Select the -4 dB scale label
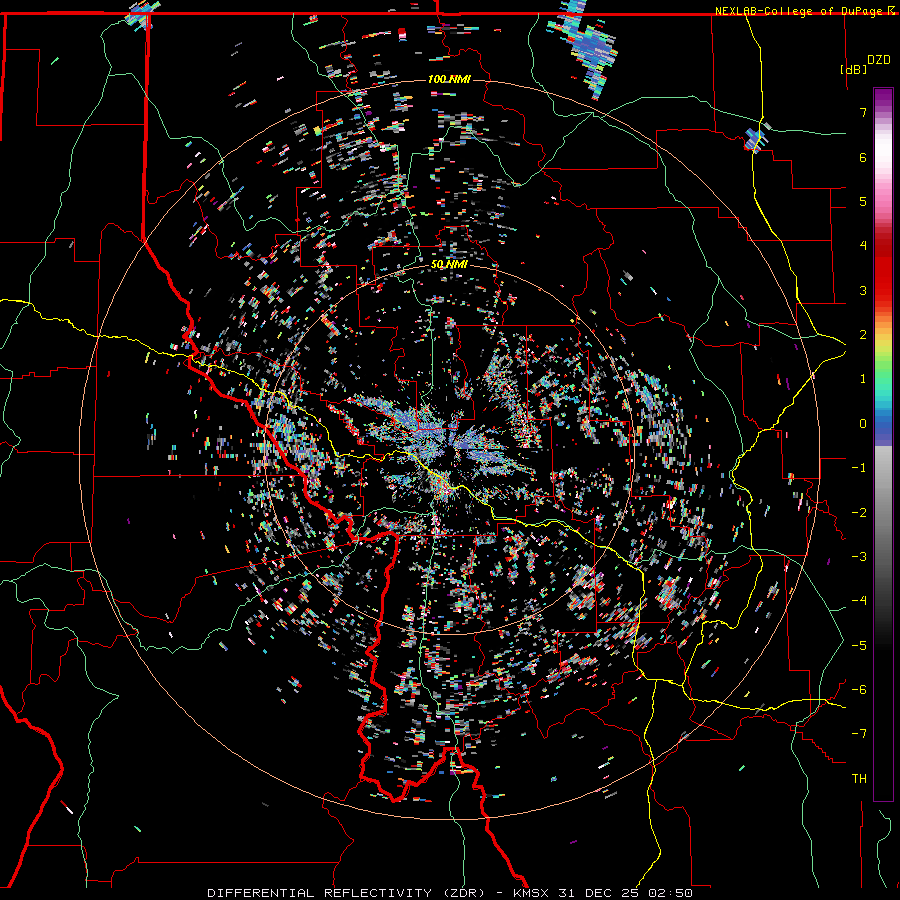Screen dimensions: 900x900 (859, 601)
